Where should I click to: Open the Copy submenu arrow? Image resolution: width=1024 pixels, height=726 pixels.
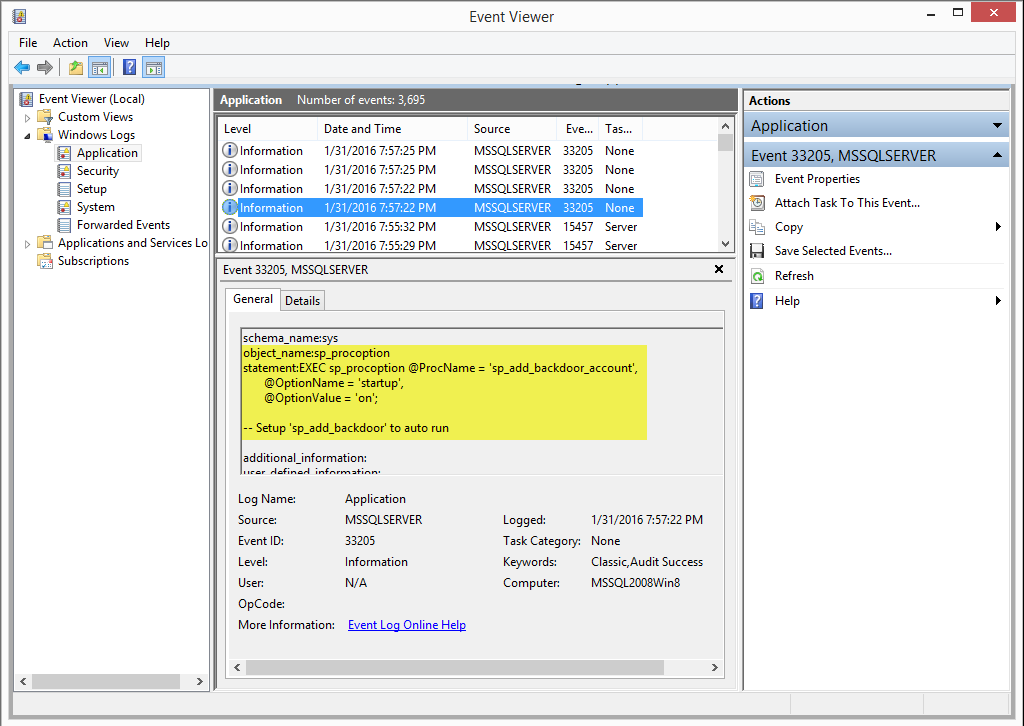coord(998,227)
